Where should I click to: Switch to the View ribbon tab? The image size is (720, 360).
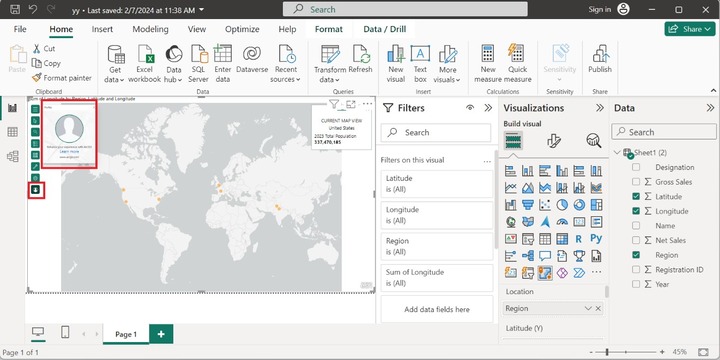pyautogui.click(x=197, y=29)
